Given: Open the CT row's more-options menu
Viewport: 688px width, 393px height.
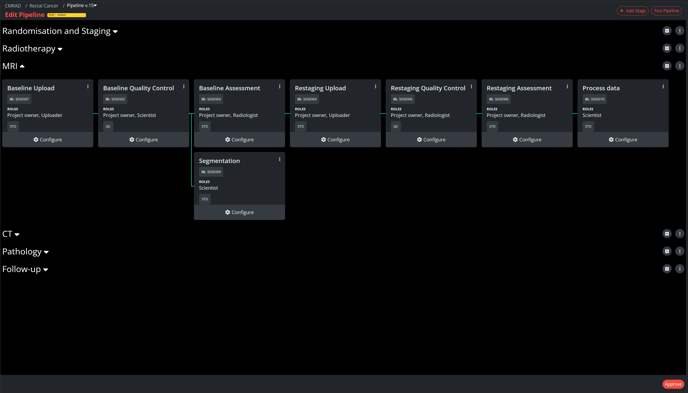Looking at the screenshot, I should pos(680,234).
